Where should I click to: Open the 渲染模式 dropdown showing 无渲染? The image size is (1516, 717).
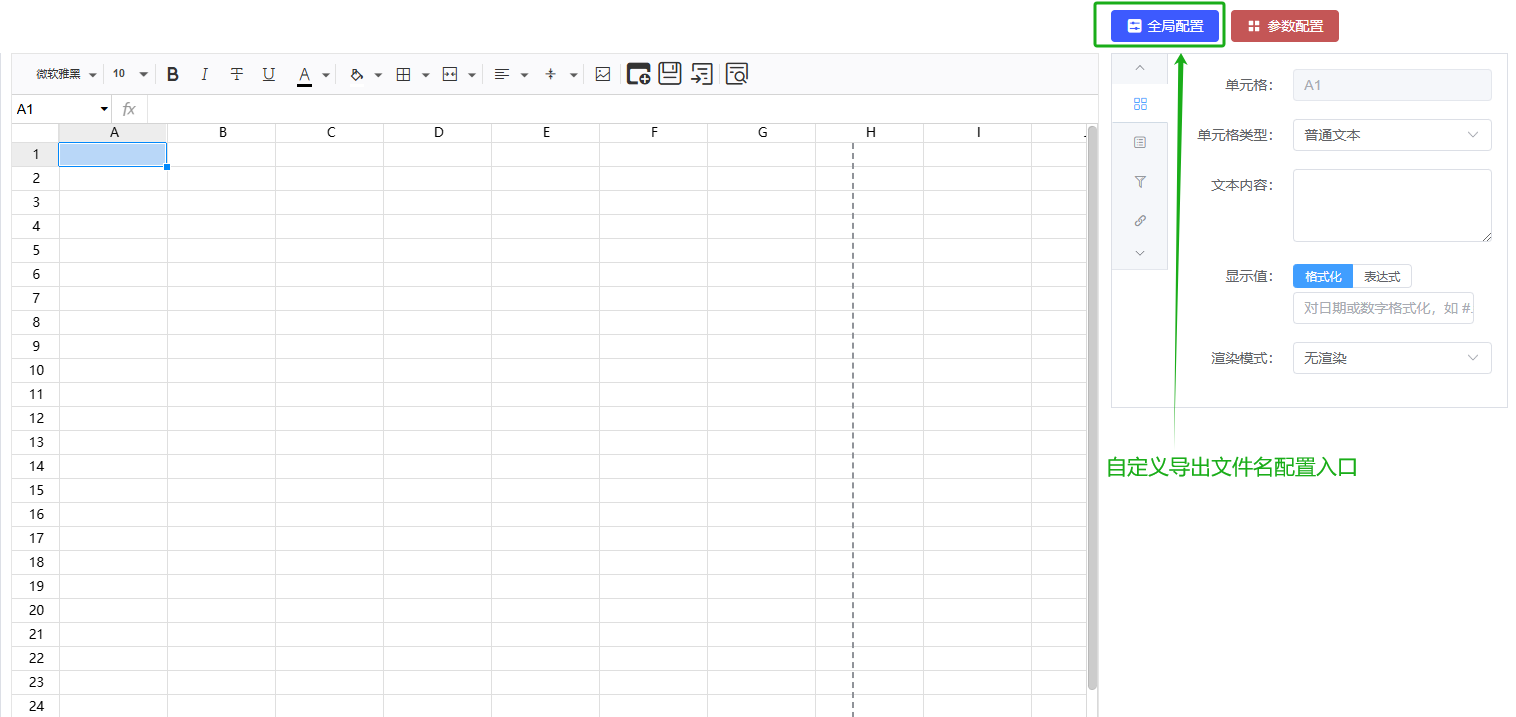[x=1391, y=358]
